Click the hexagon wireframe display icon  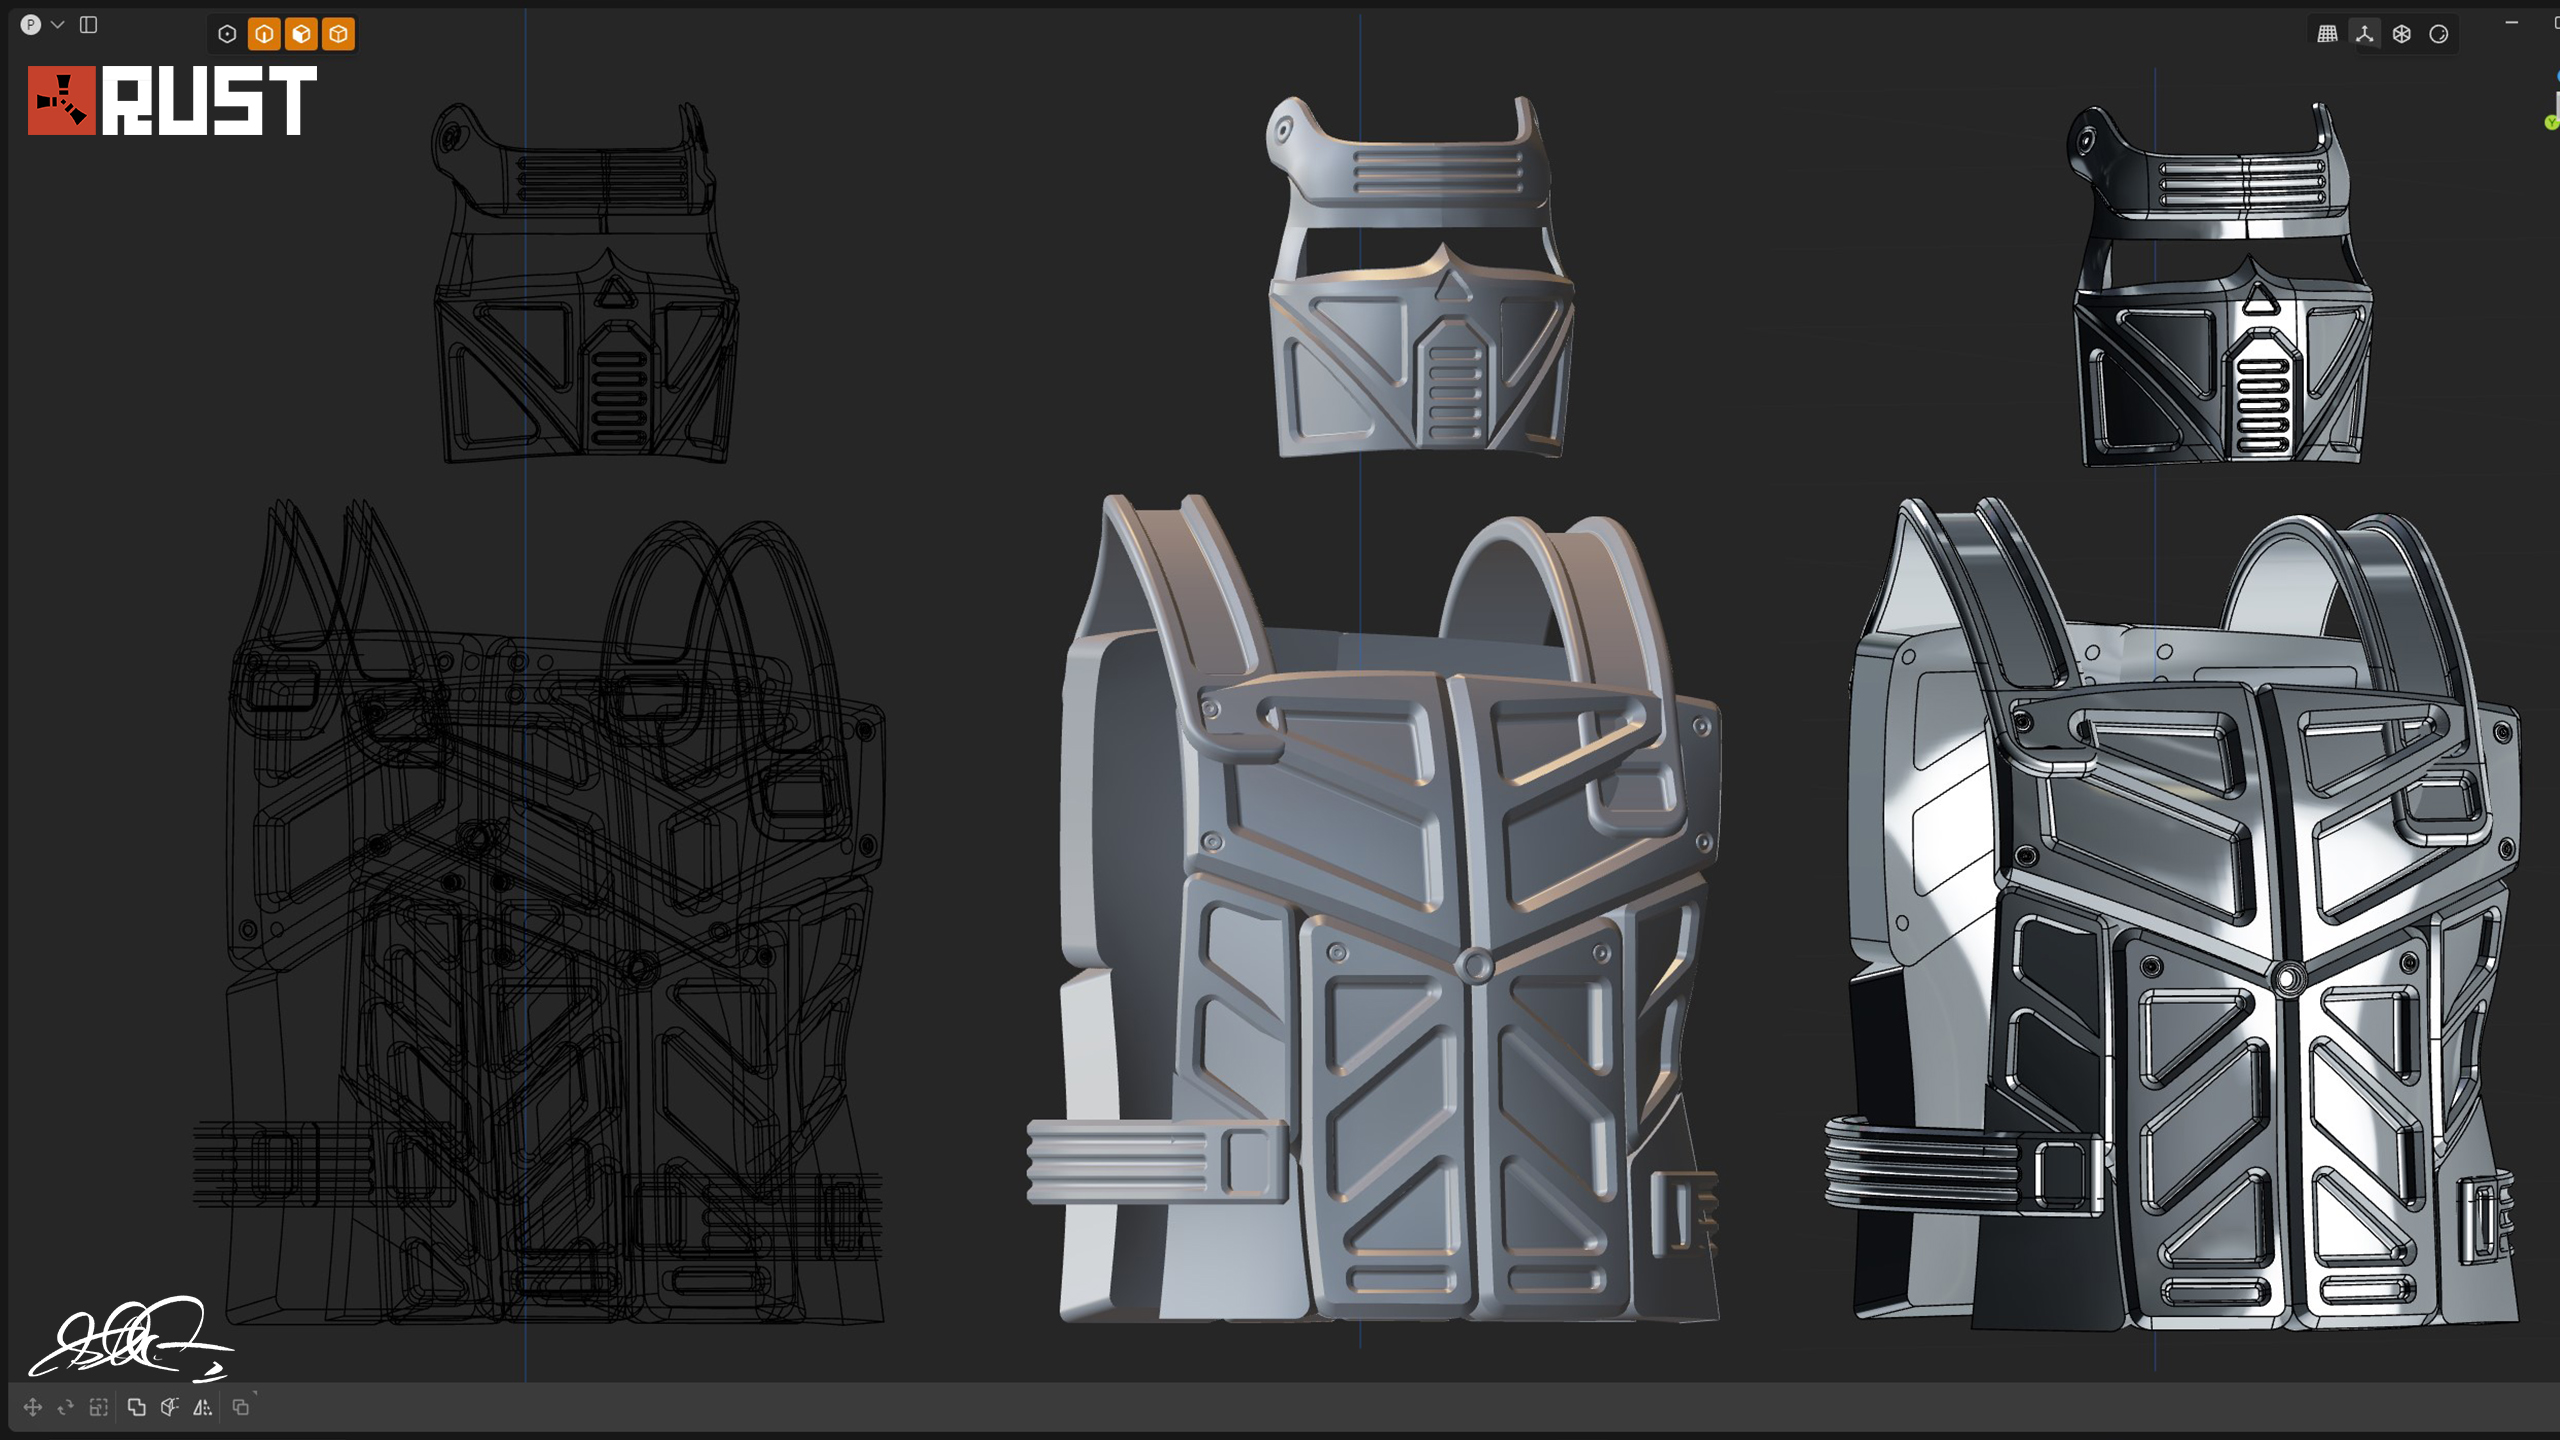[2401, 34]
